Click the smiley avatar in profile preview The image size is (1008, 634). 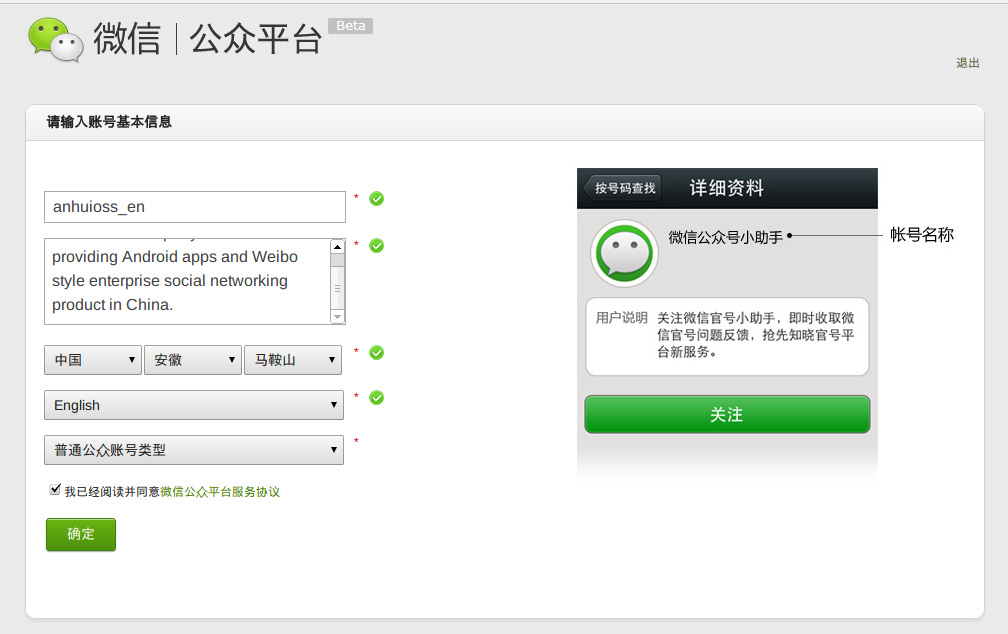[x=623, y=253]
